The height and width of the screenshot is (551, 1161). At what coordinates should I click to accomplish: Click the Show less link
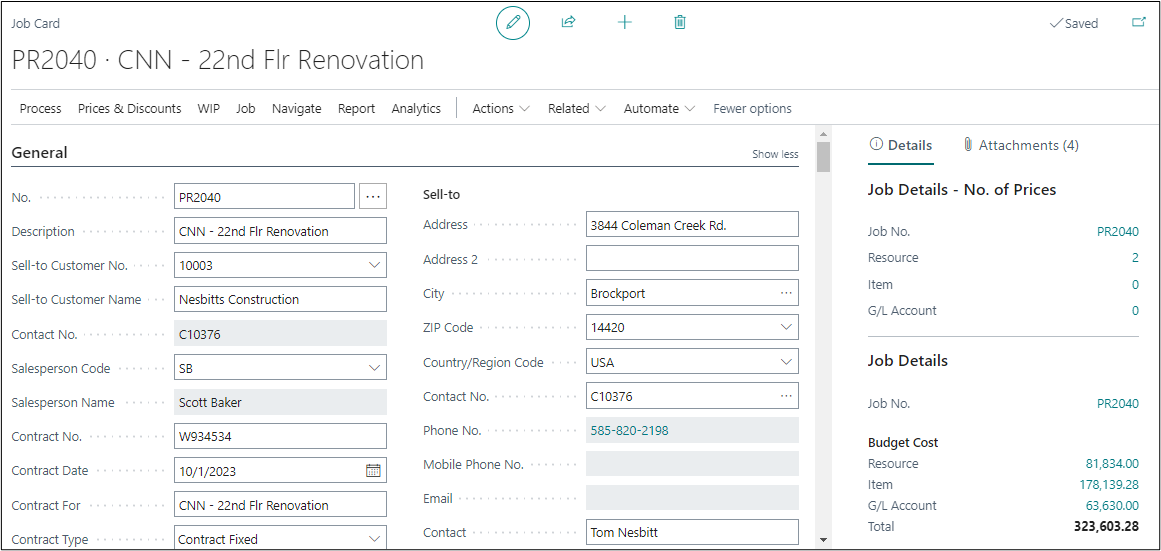pyautogui.click(x=775, y=154)
